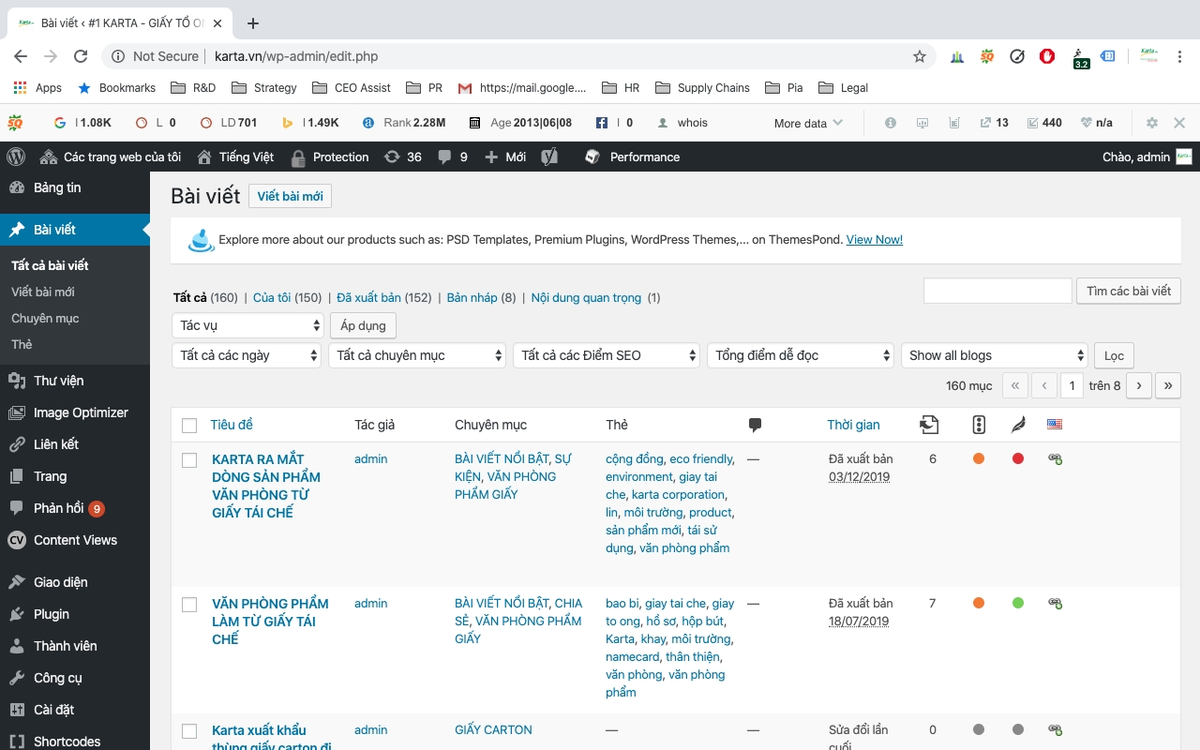Open Performance menu in admin bar
Image resolution: width=1200 pixels, height=750 pixels.
tap(632, 157)
